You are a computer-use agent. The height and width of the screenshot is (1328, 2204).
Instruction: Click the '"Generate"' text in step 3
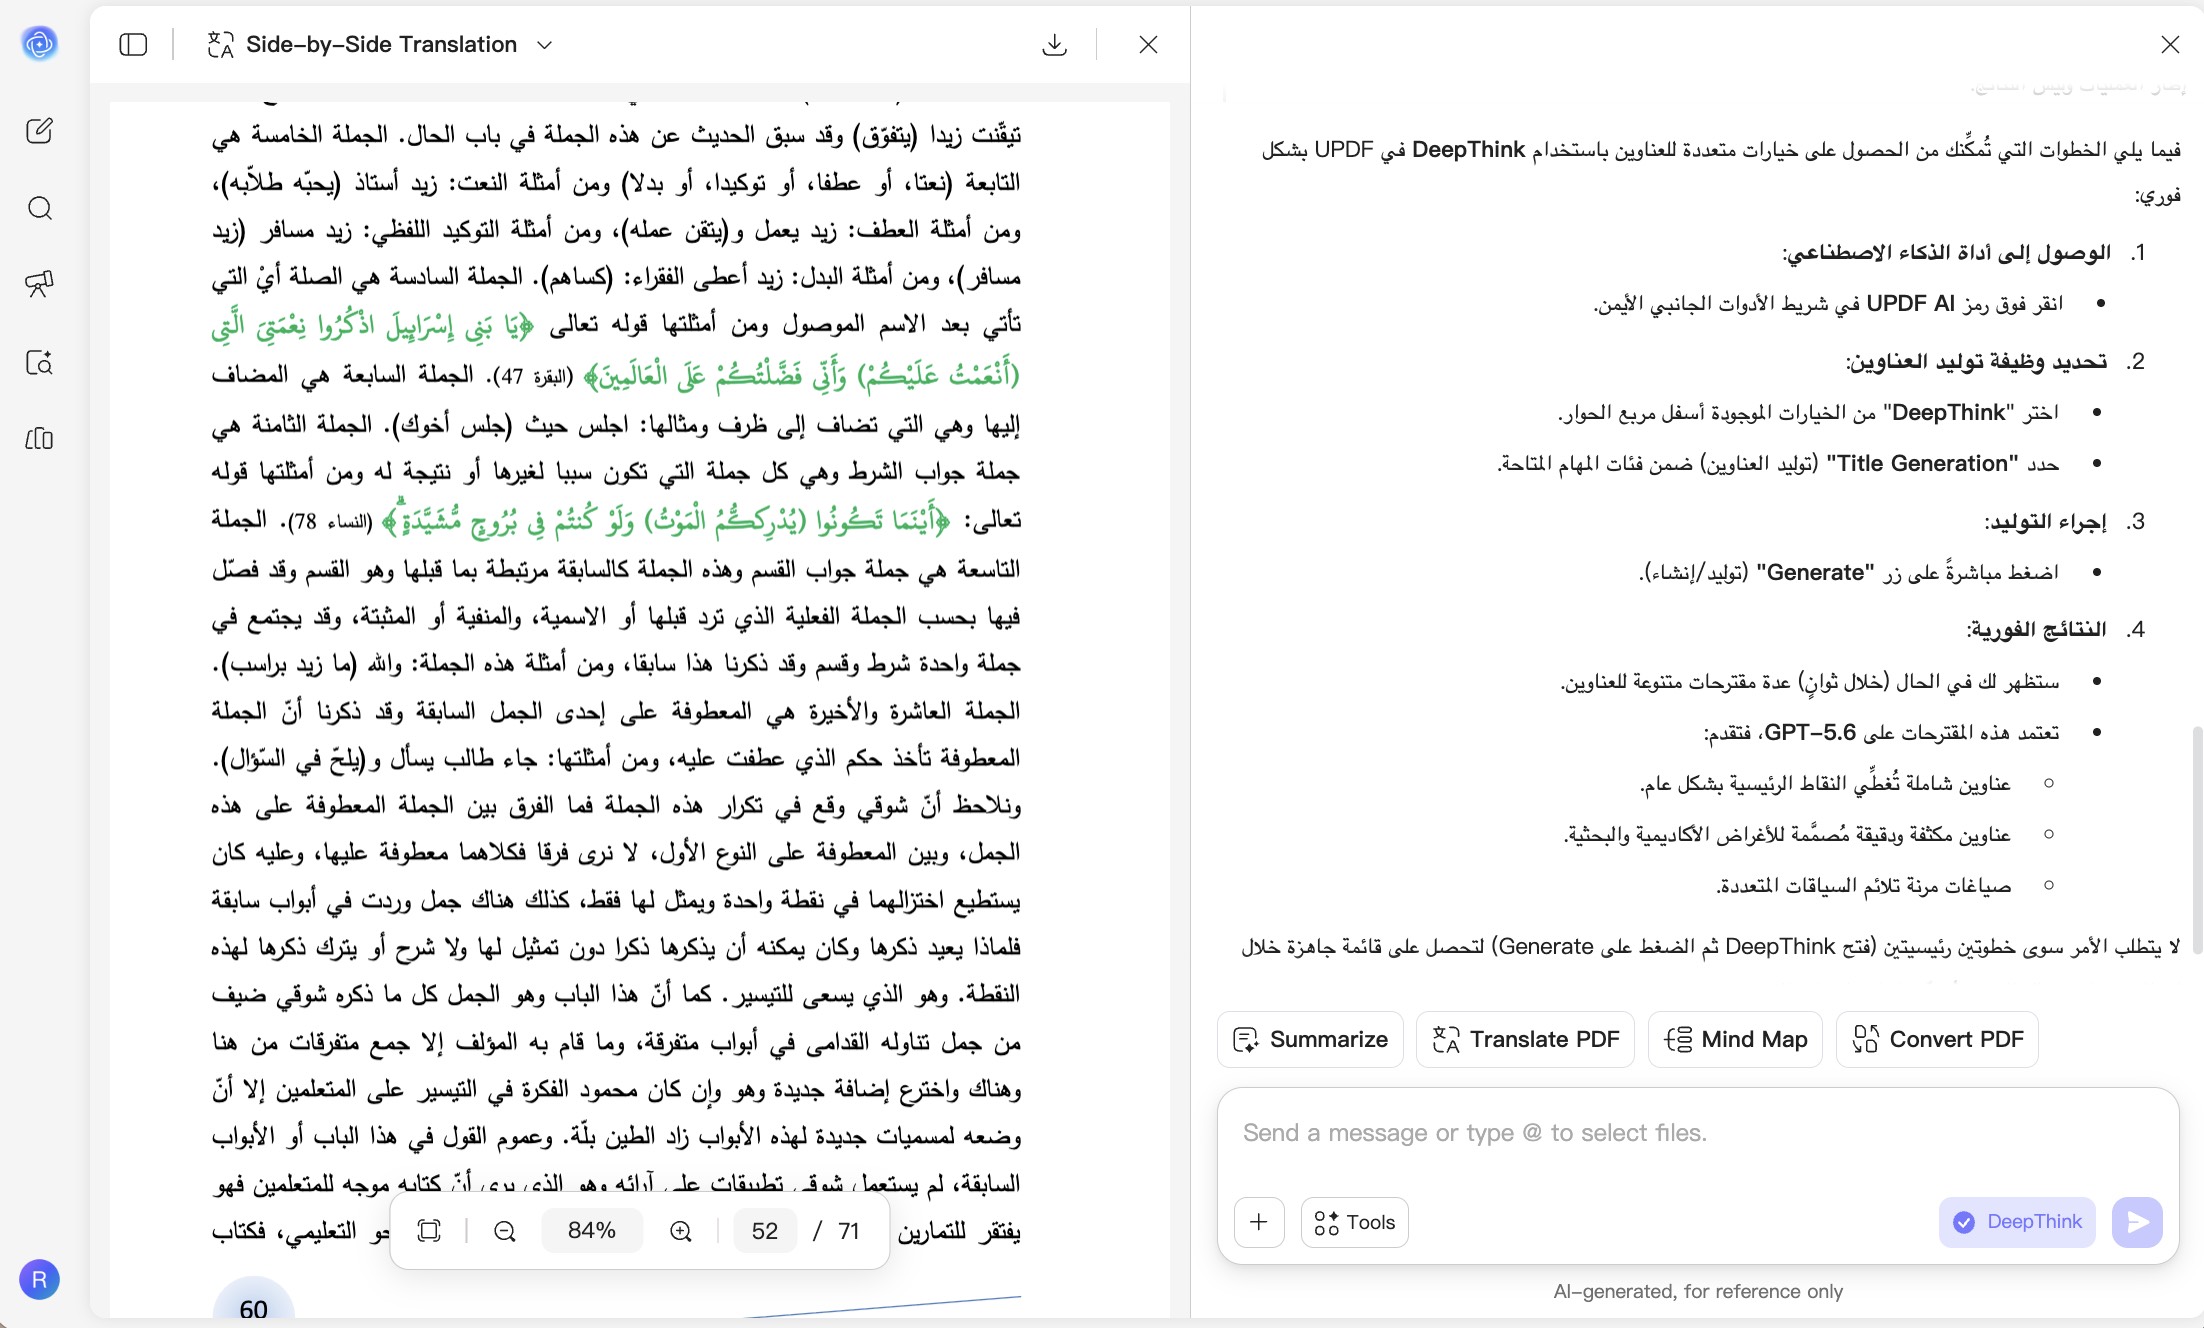point(1816,572)
